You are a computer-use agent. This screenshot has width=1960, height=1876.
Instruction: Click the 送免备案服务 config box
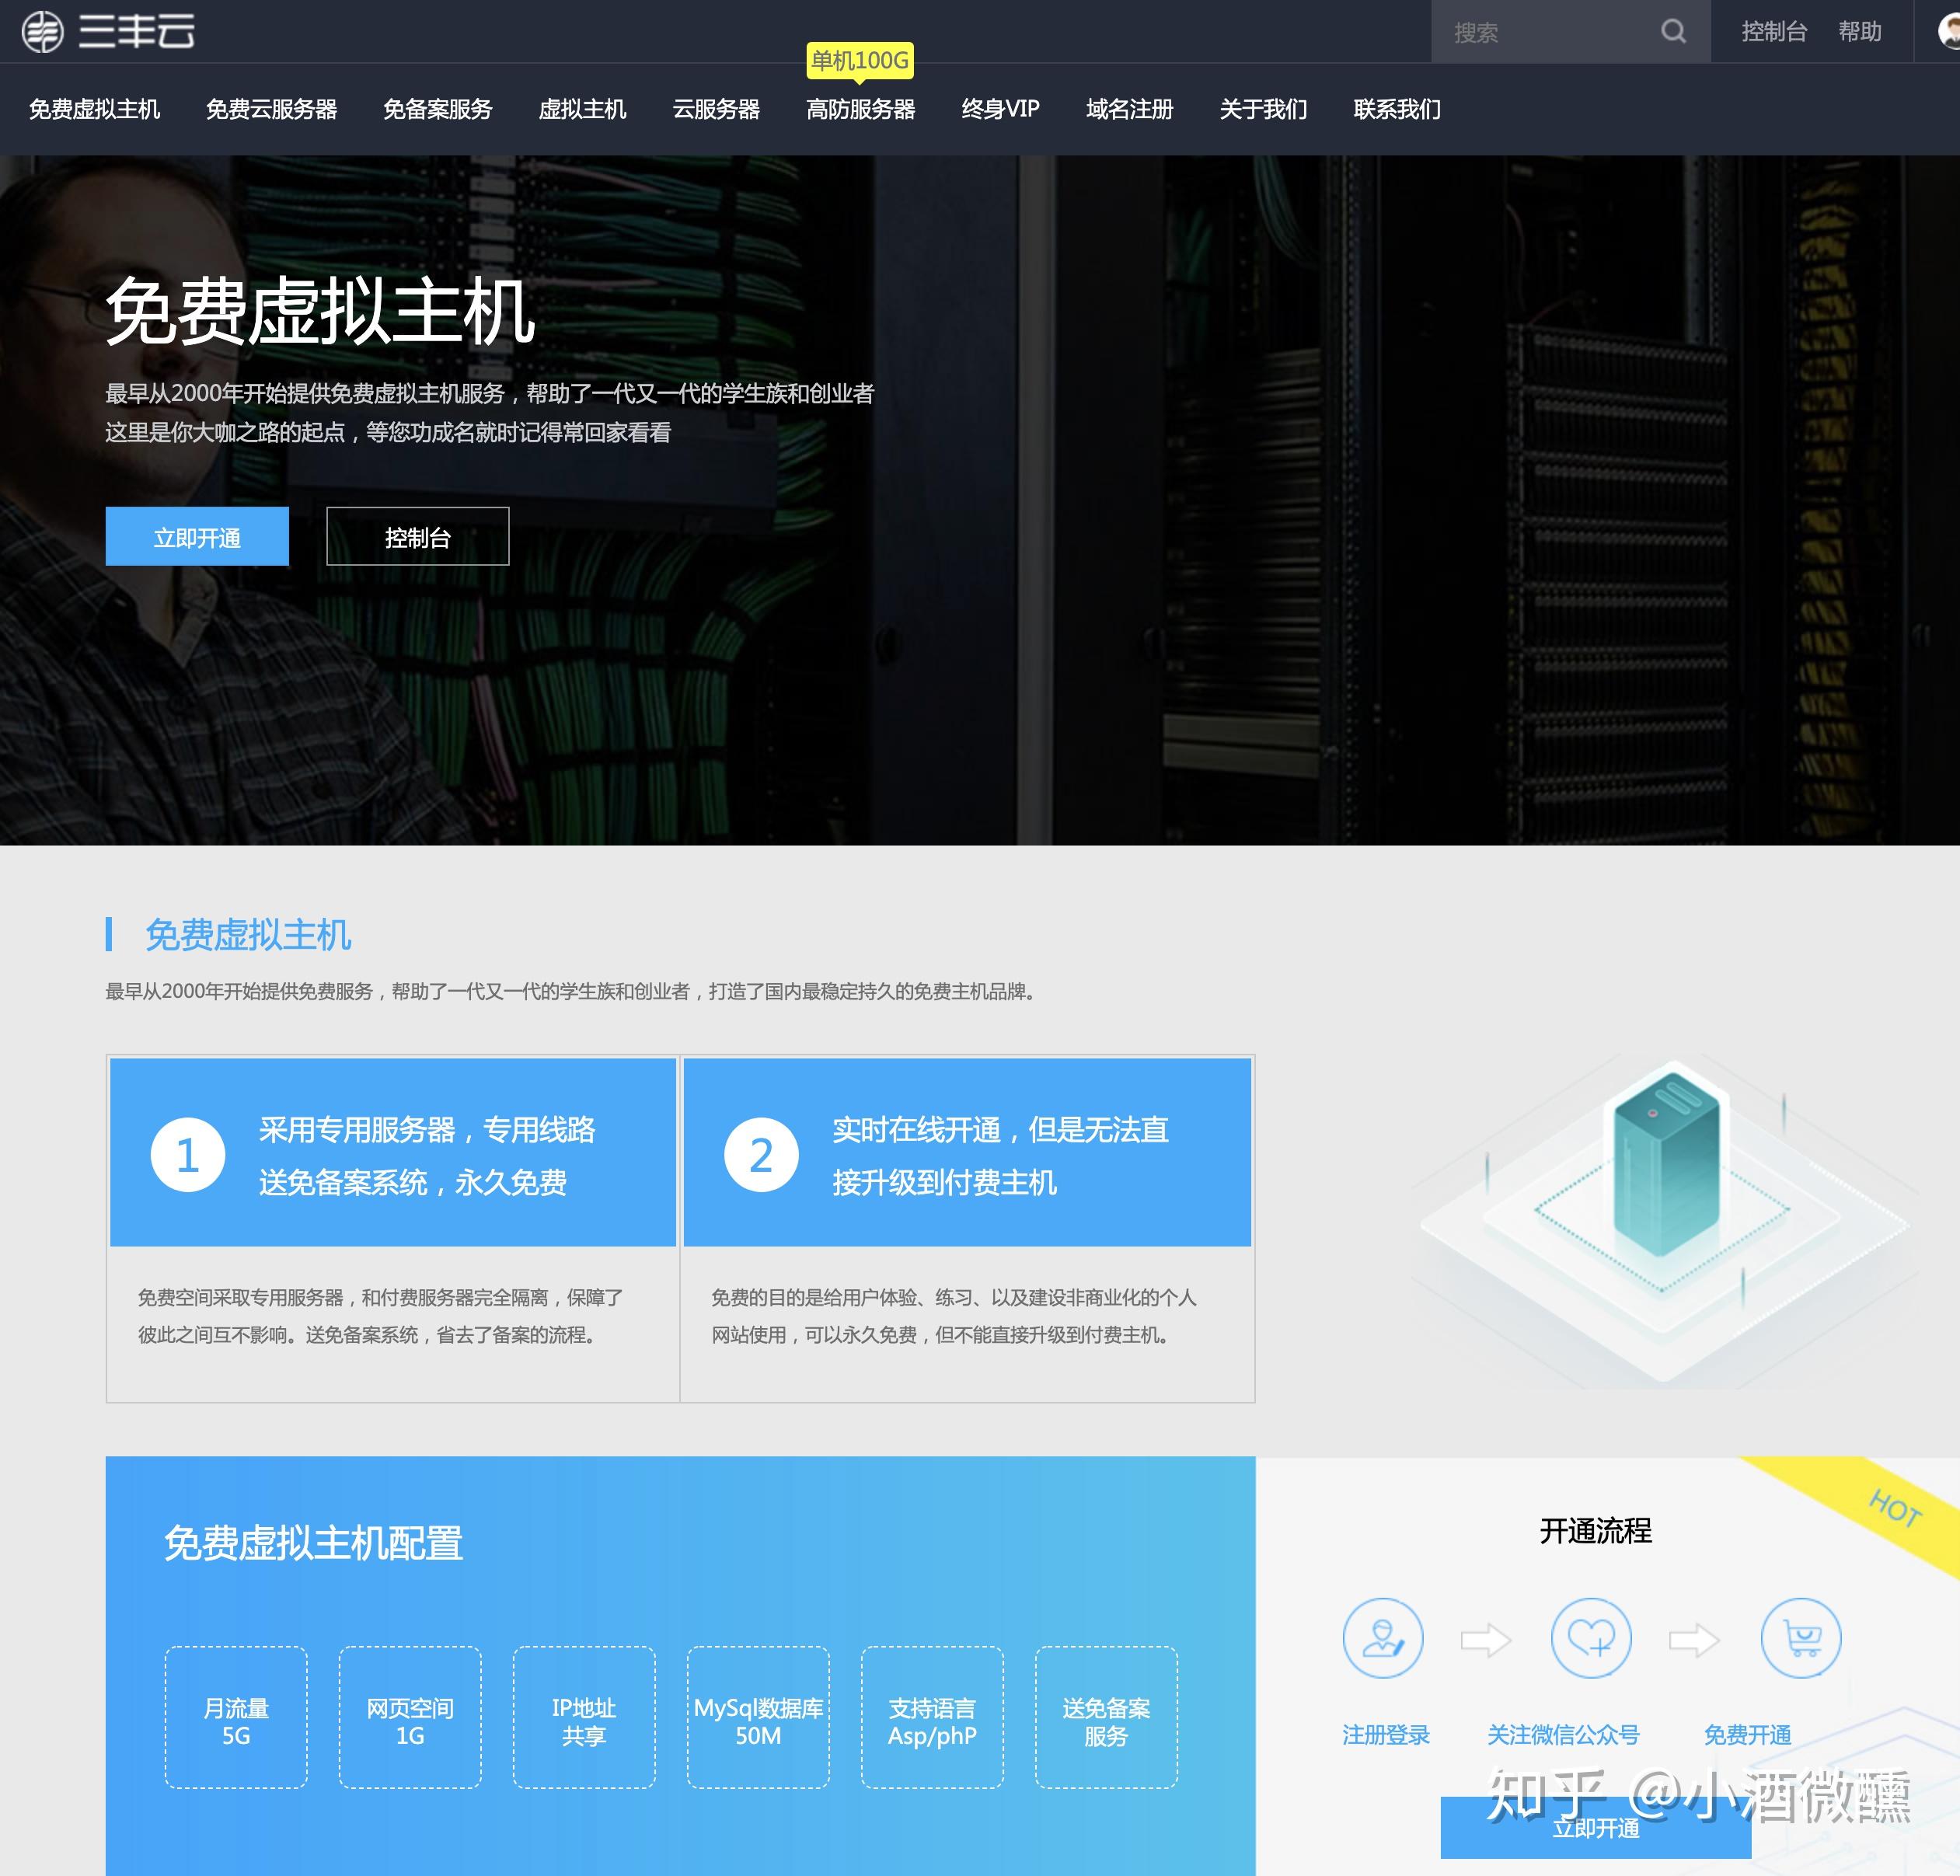(x=1106, y=1717)
